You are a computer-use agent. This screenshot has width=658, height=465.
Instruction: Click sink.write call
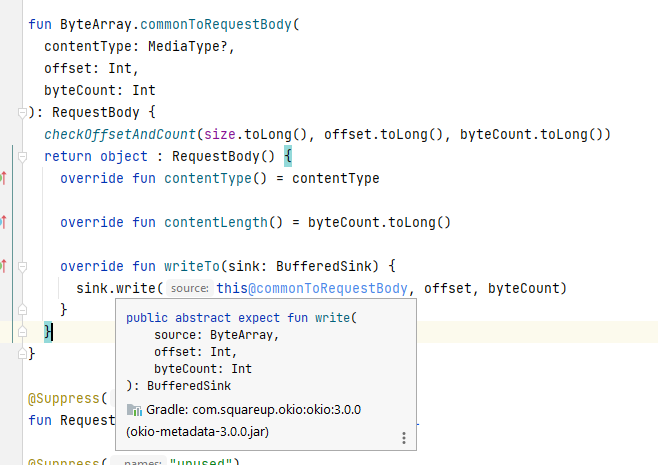(x=116, y=288)
